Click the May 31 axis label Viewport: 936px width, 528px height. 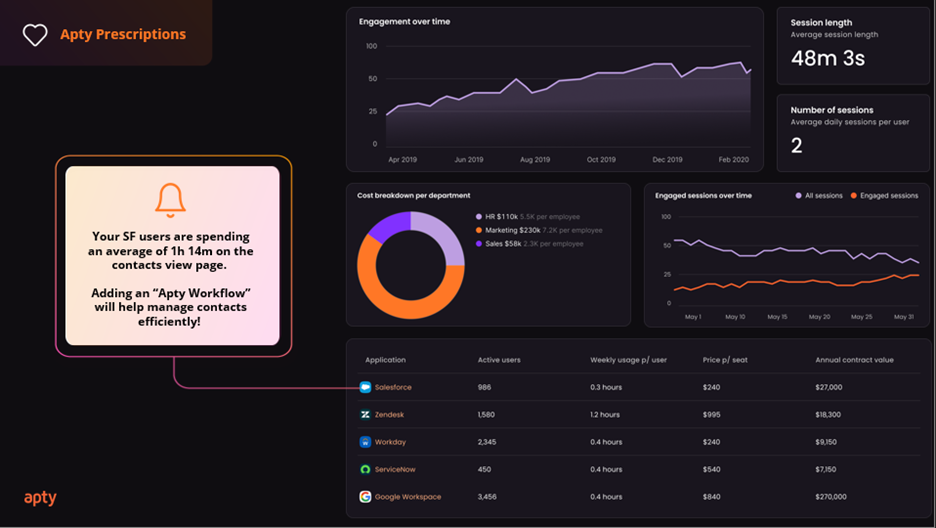coord(904,317)
